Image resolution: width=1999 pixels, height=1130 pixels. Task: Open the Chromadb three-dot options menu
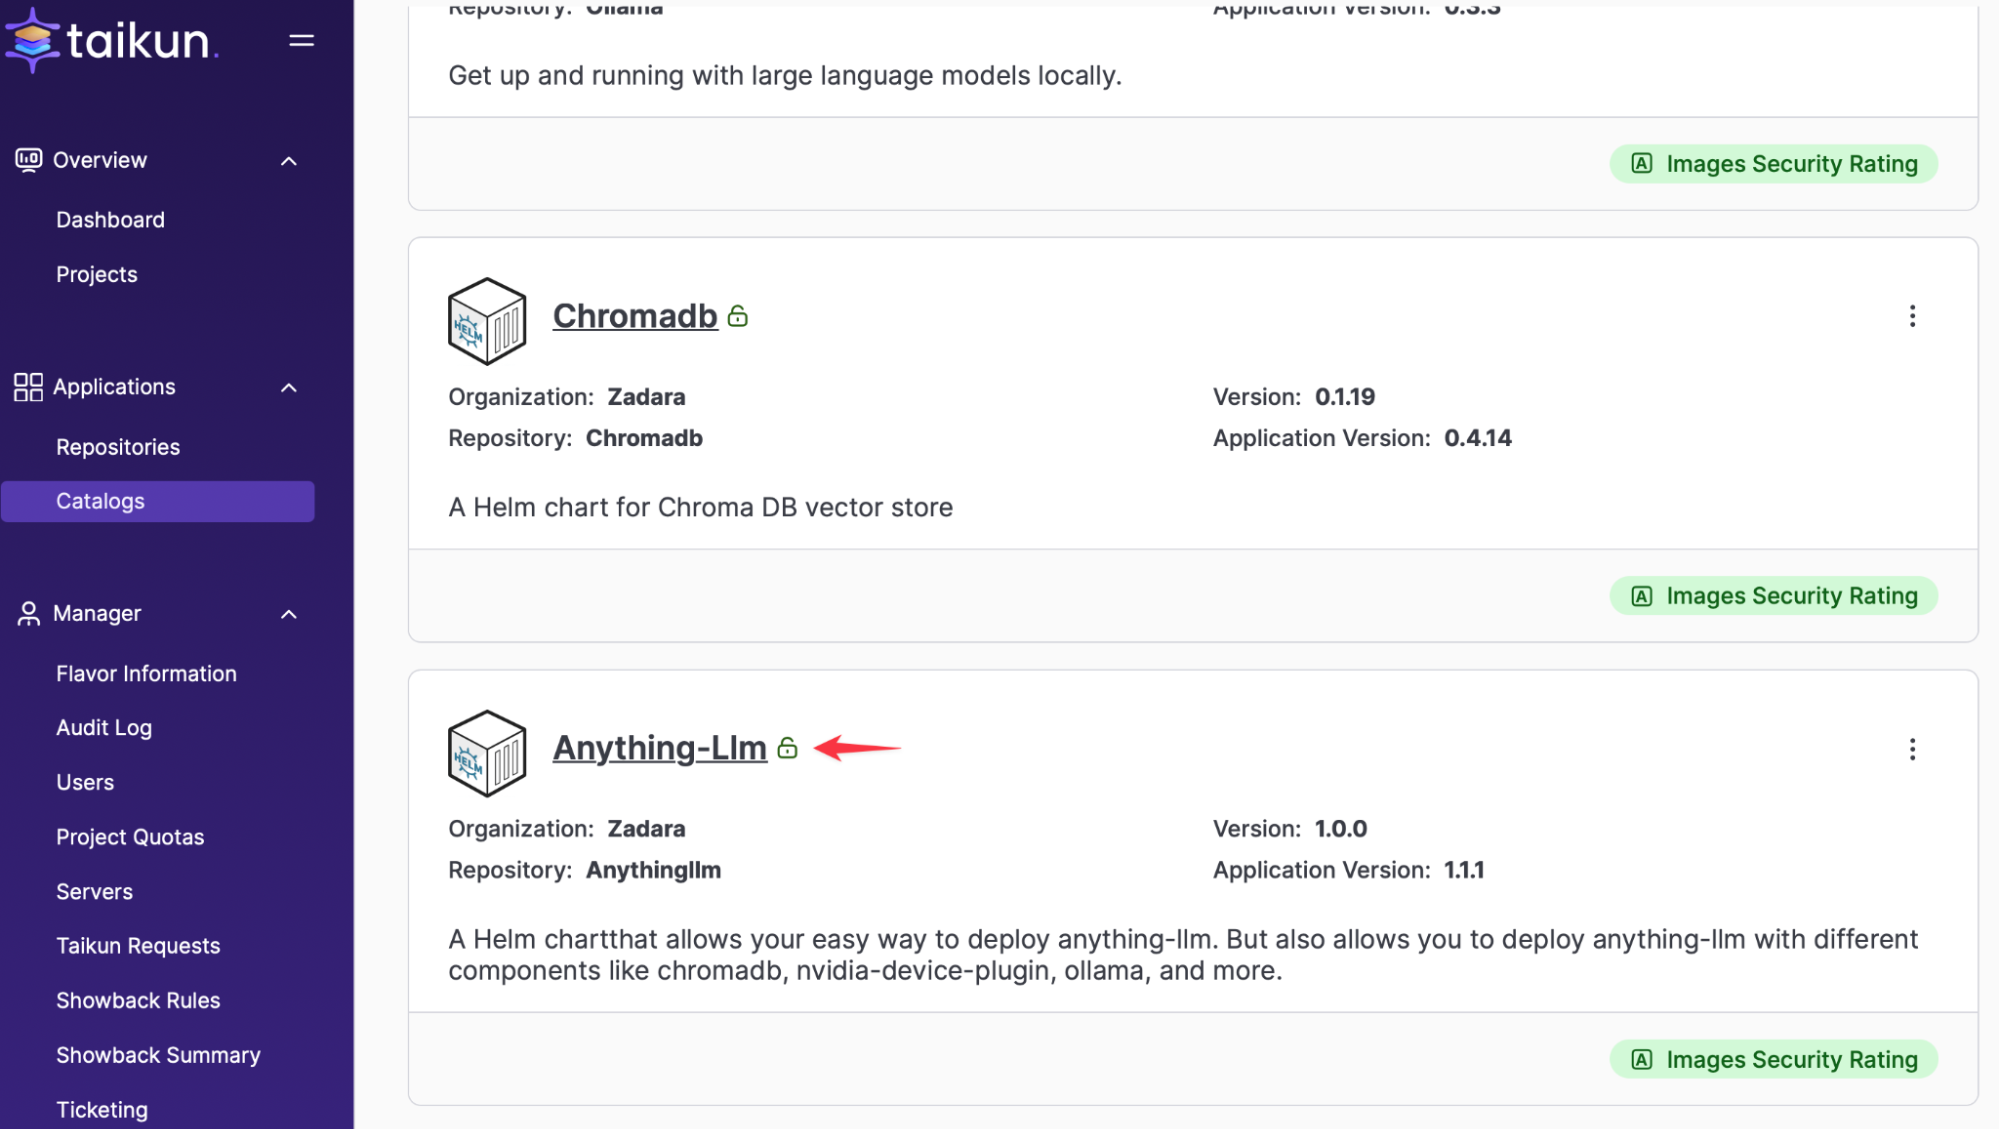point(1912,317)
